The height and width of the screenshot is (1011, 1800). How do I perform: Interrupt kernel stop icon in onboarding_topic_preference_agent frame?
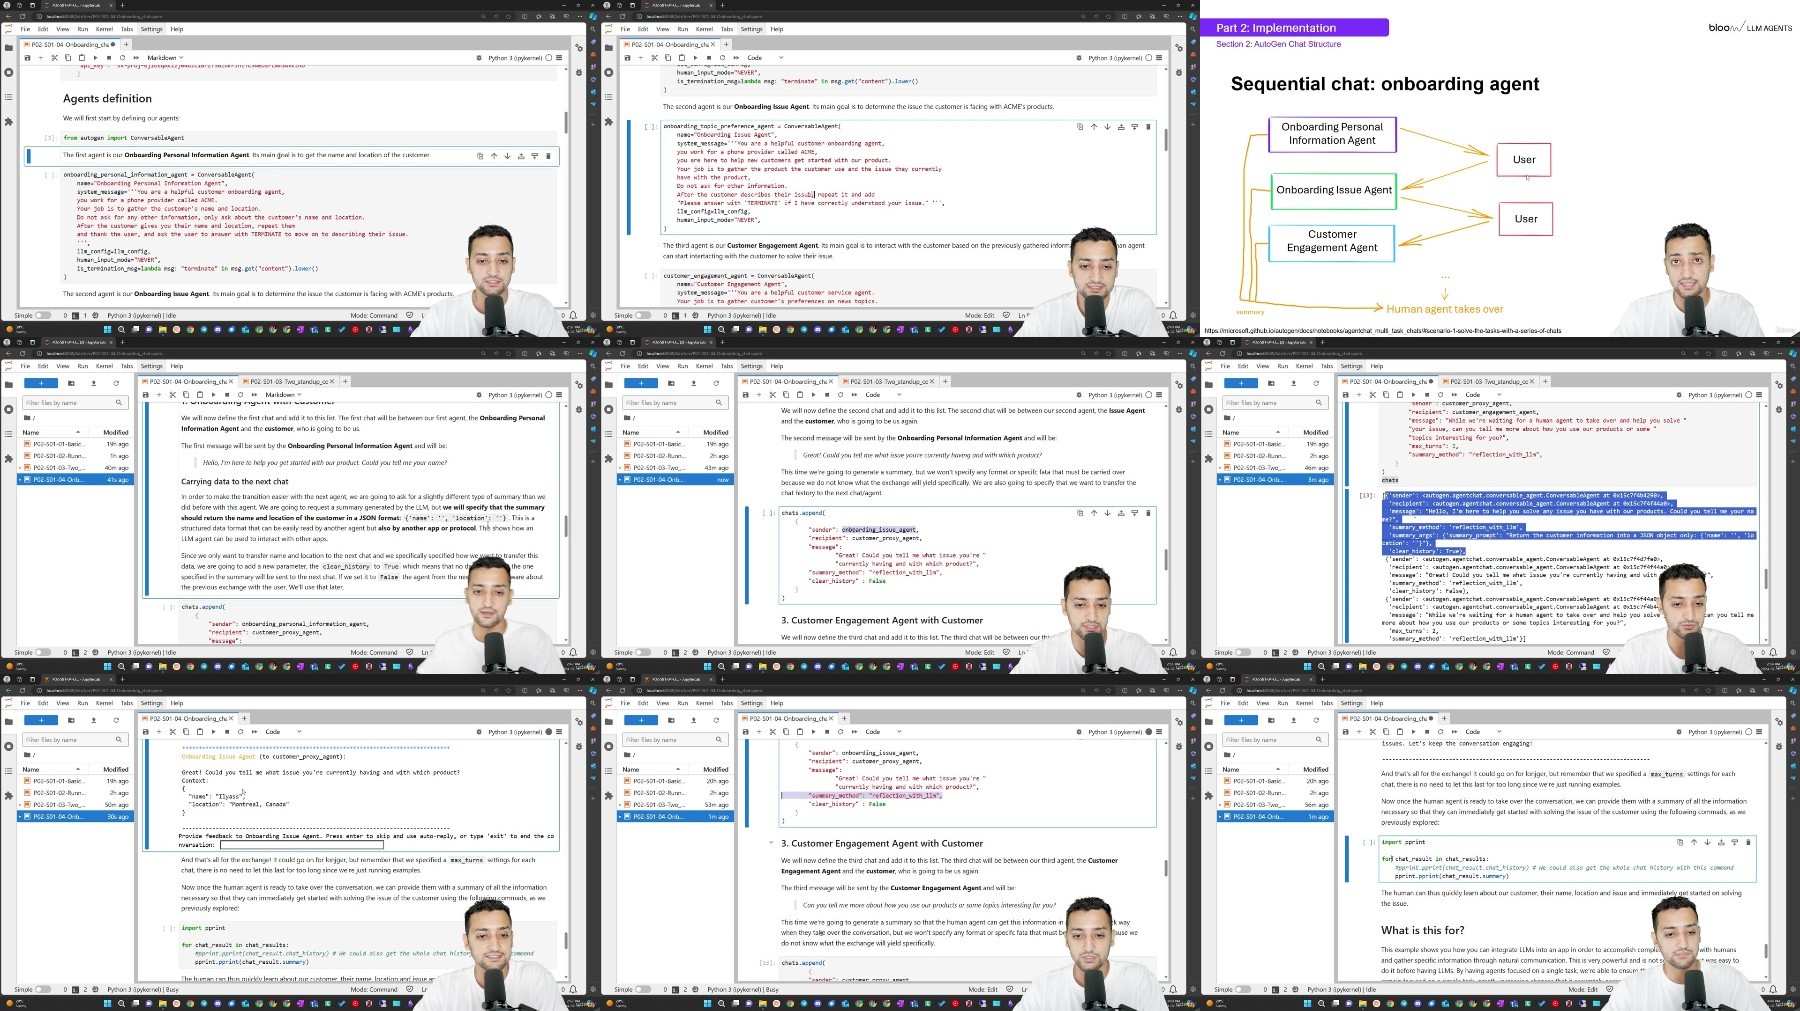click(x=708, y=58)
